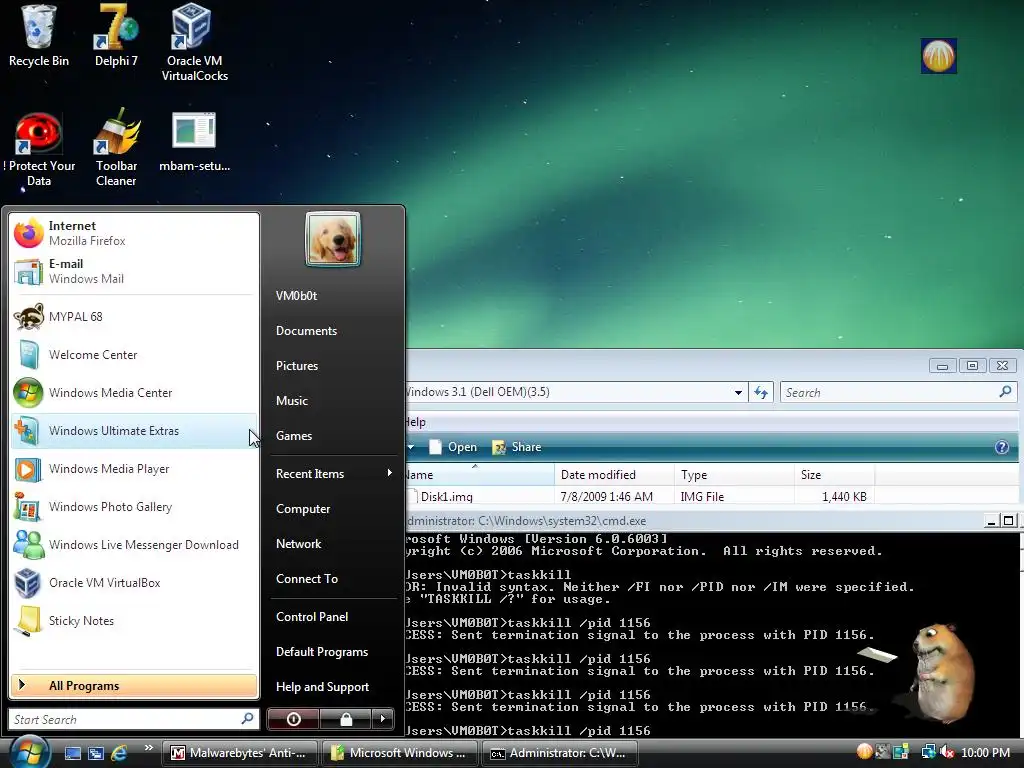This screenshot has height=768, width=1024.
Task: Open Sticky Notes from Start menu
Action: coord(134,620)
